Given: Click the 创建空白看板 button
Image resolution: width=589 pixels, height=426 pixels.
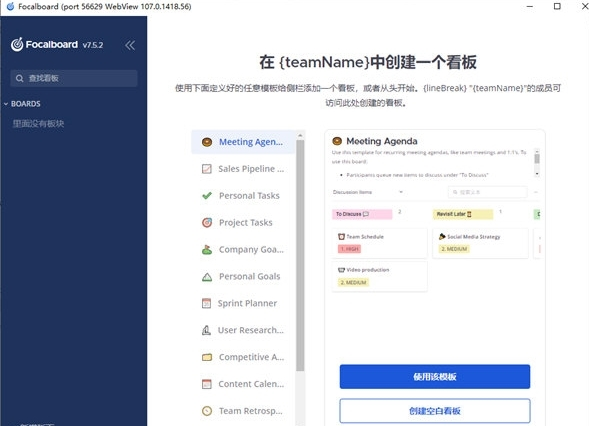Looking at the screenshot, I should click(x=435, y=411).
